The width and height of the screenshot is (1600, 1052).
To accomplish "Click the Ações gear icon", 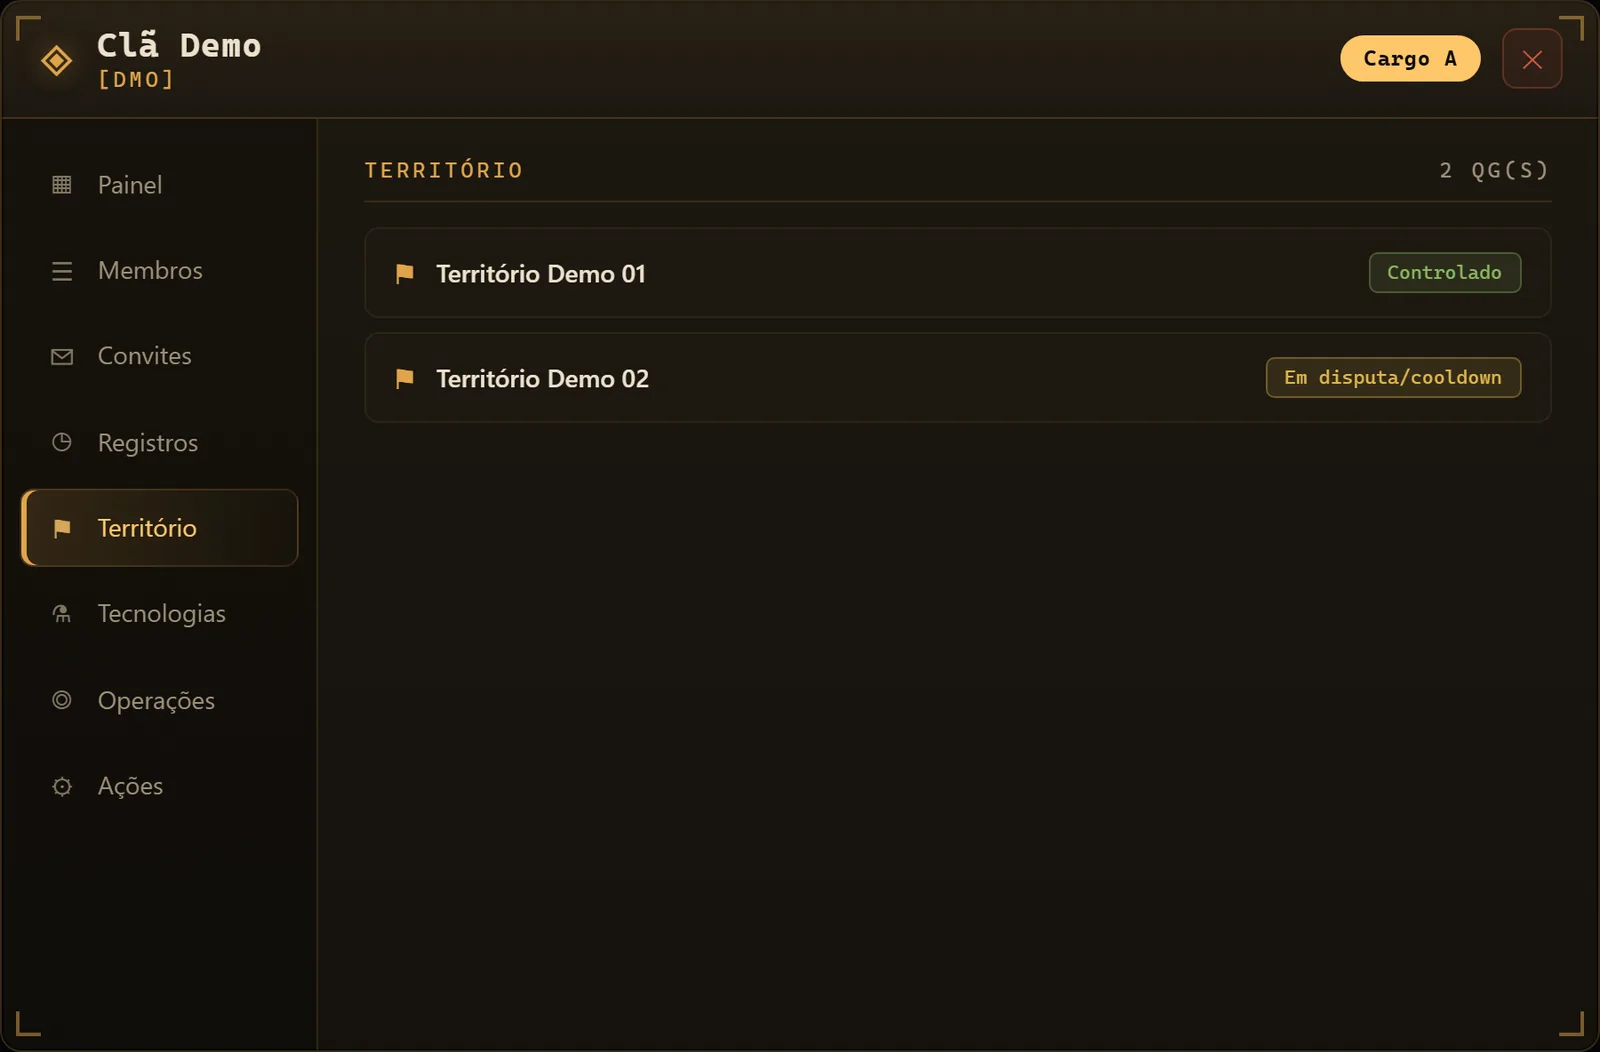I will pyautogui.click(x=62, y=787).
